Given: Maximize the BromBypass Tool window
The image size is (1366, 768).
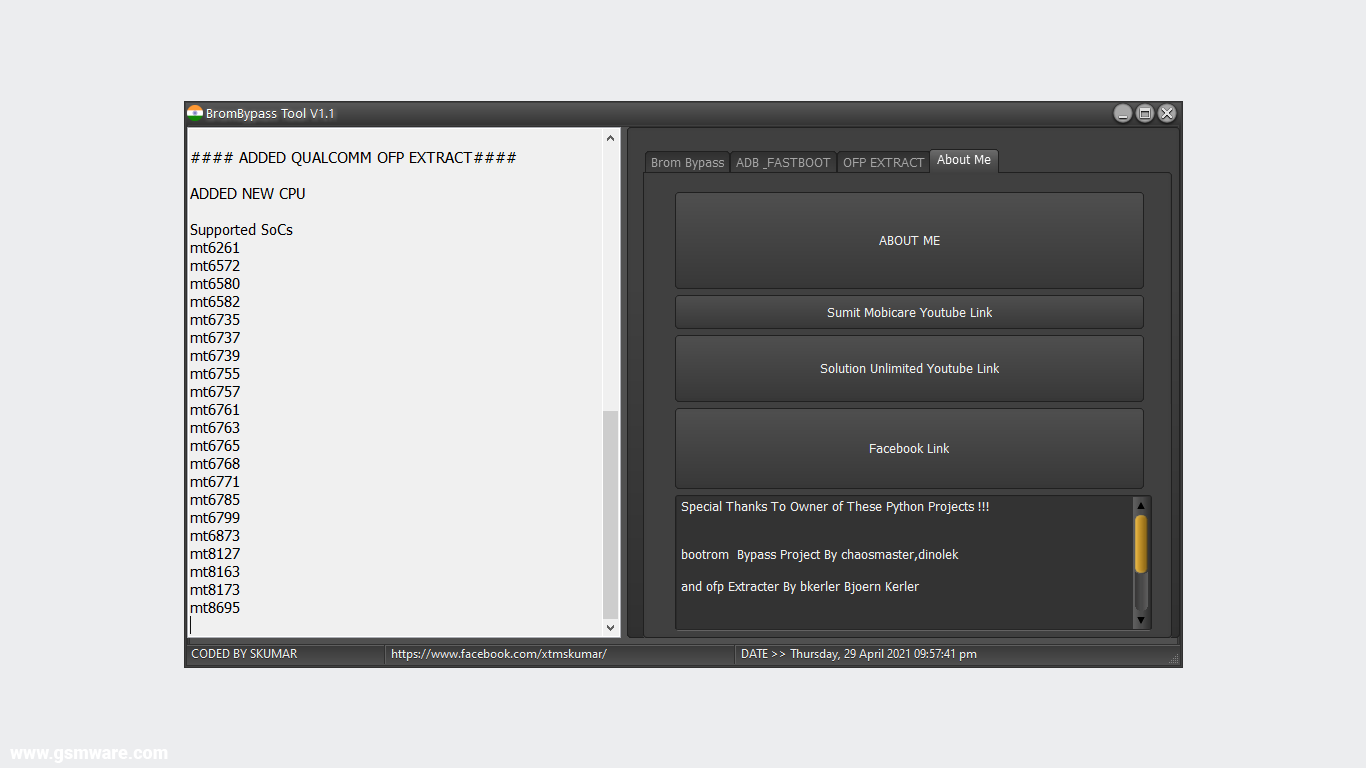Looking at the screenshot, I should [x=1145, y=114].
